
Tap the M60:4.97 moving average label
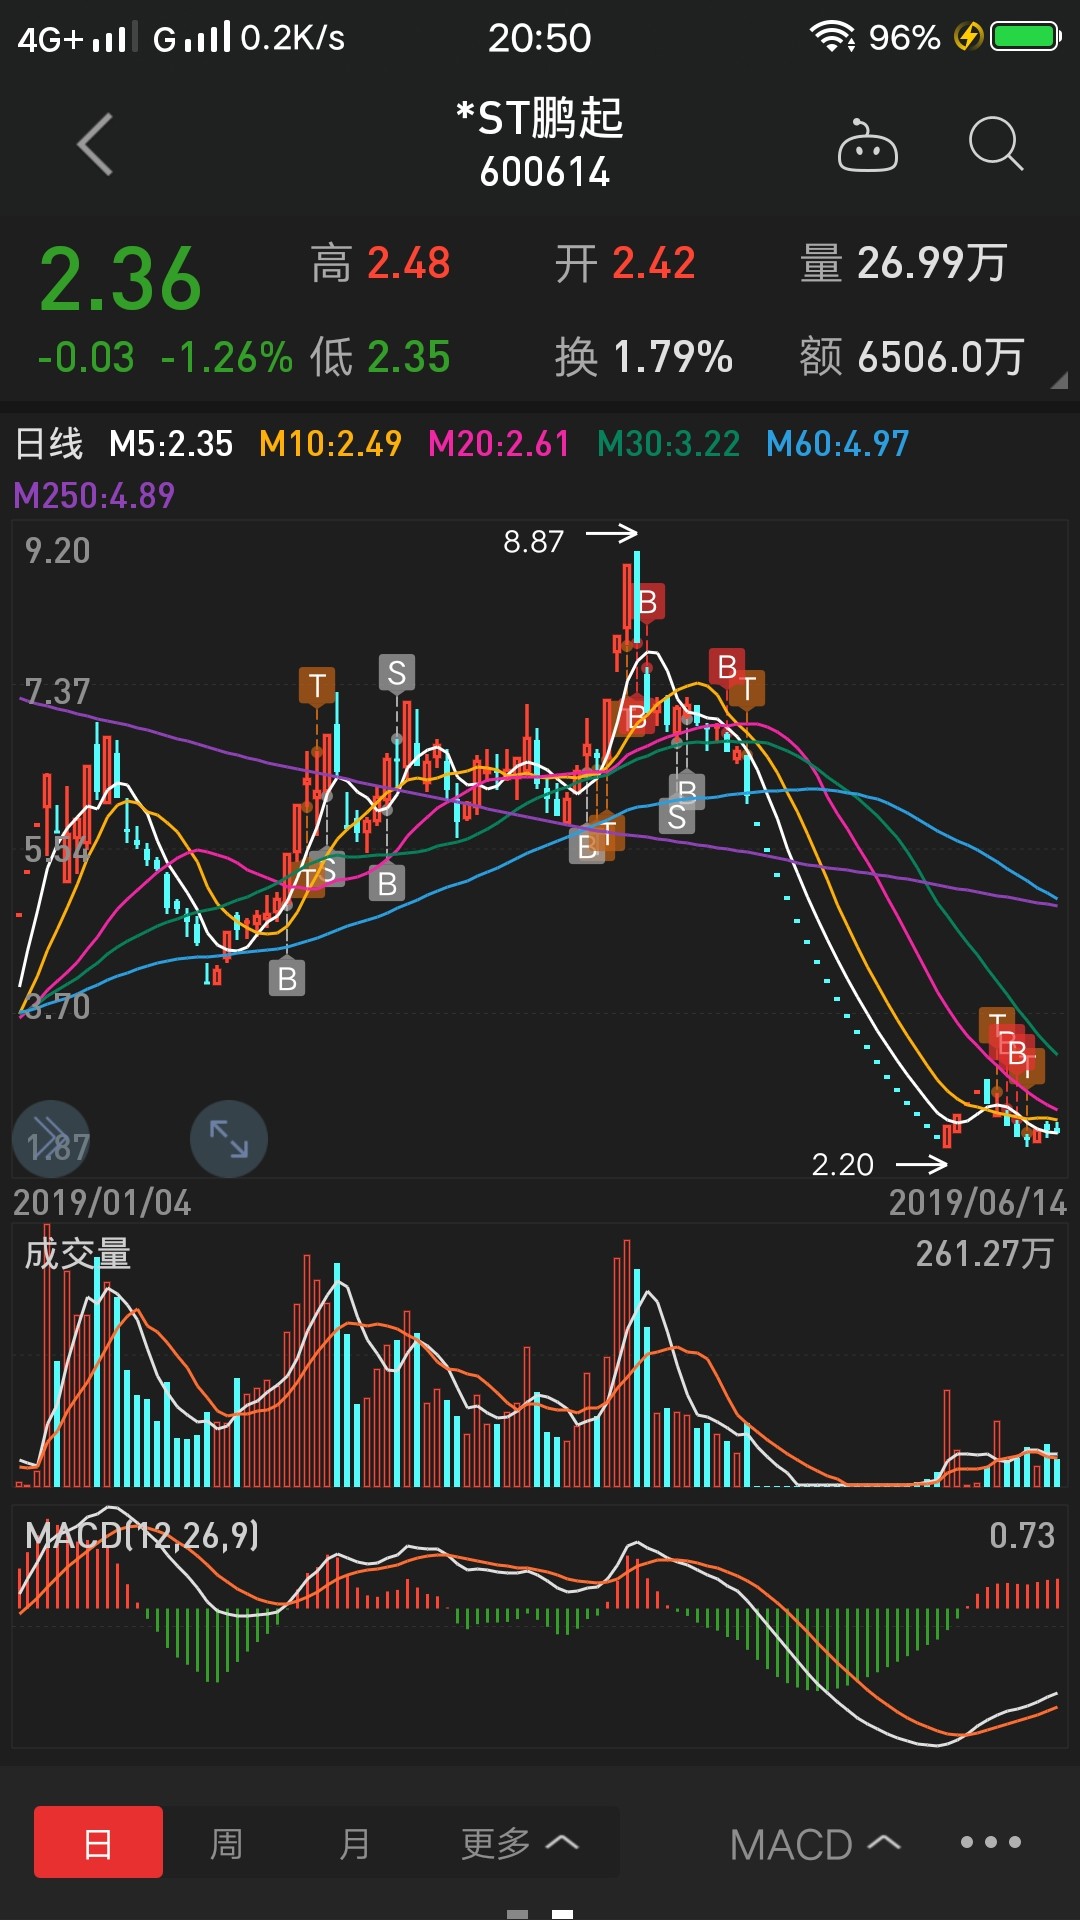point(837,443)
